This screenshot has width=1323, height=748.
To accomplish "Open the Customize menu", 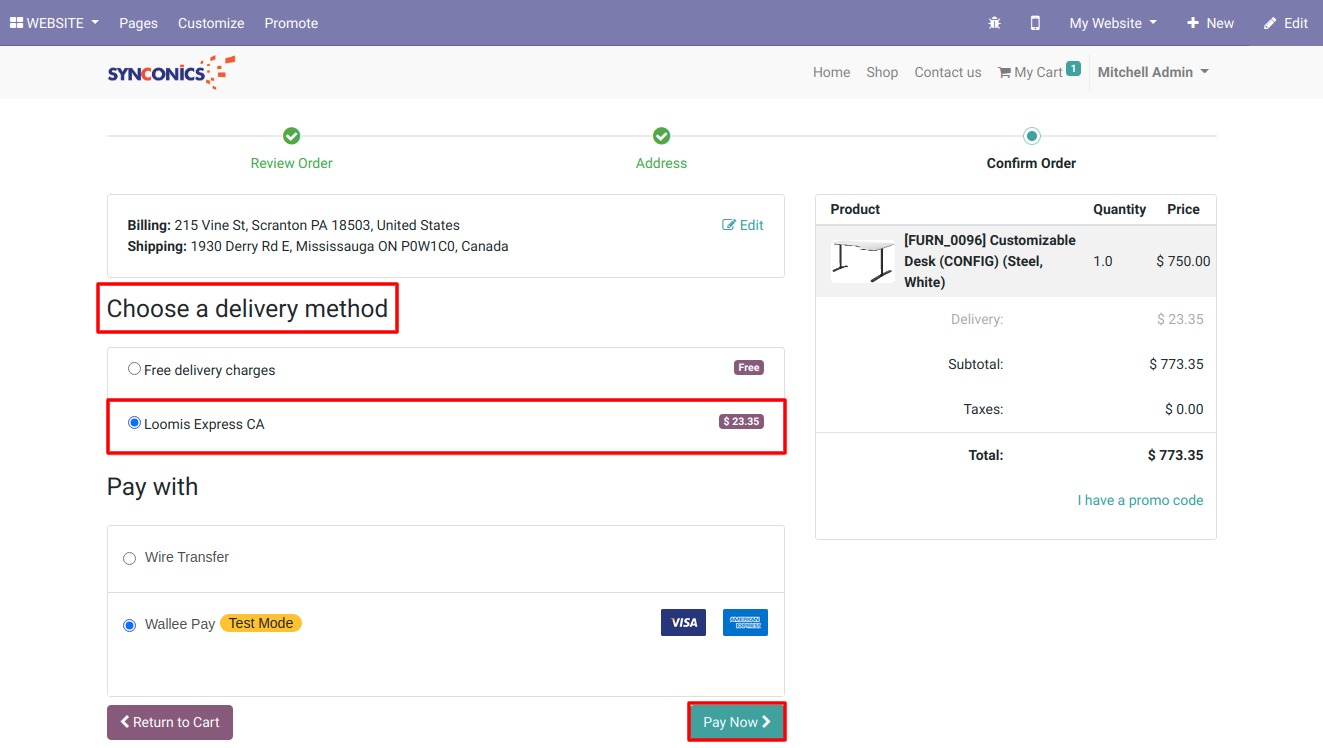I will (211, 23).
